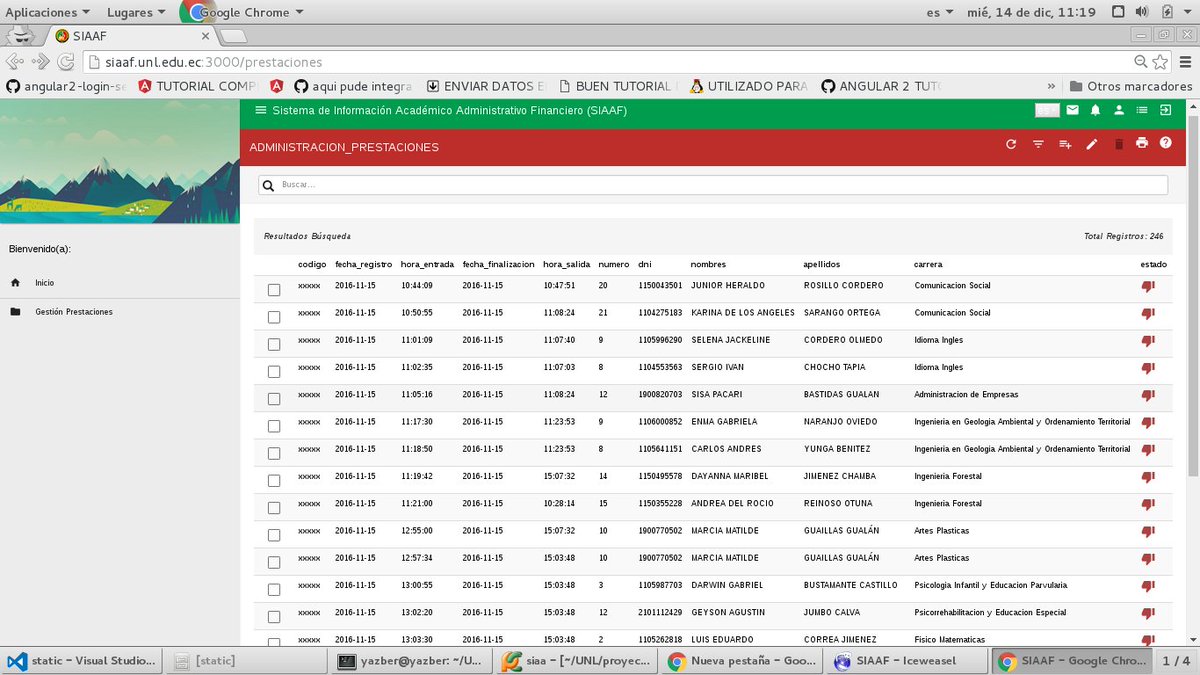The height and width of the screenshot is (675, 1200).
Task: Open the list icon in green header
Action: click(x=1142, y=110)
